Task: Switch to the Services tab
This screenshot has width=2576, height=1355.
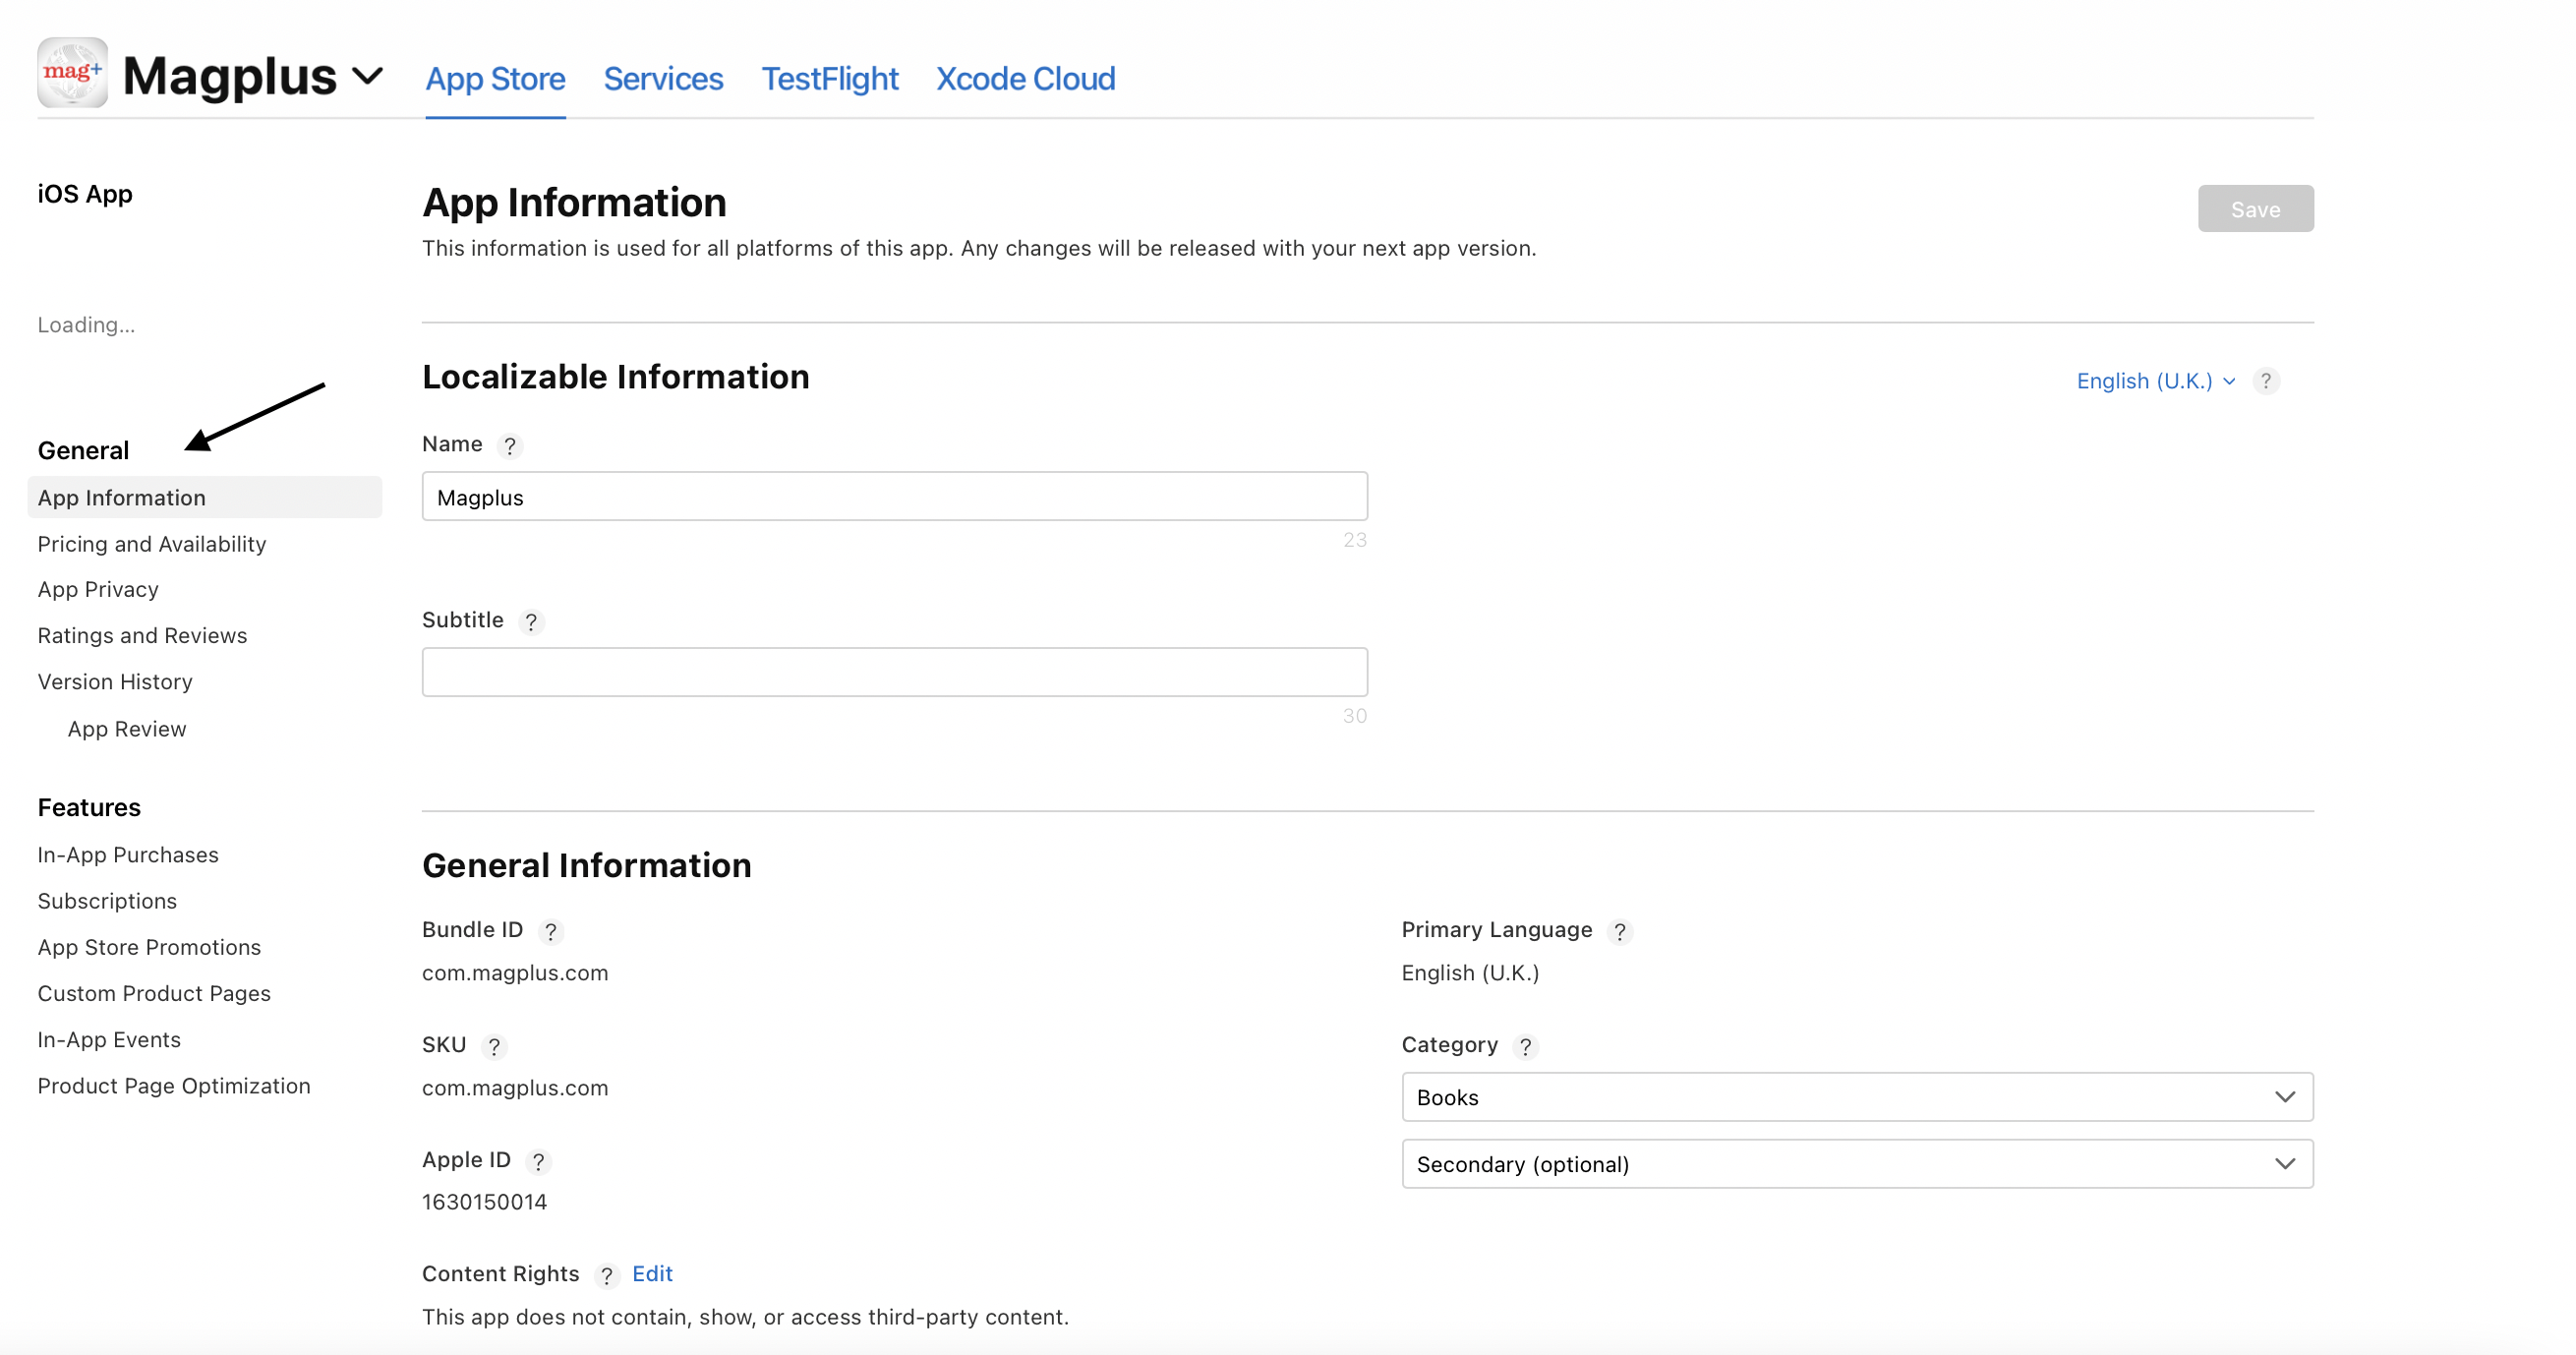Action: (x=663, y=78)
